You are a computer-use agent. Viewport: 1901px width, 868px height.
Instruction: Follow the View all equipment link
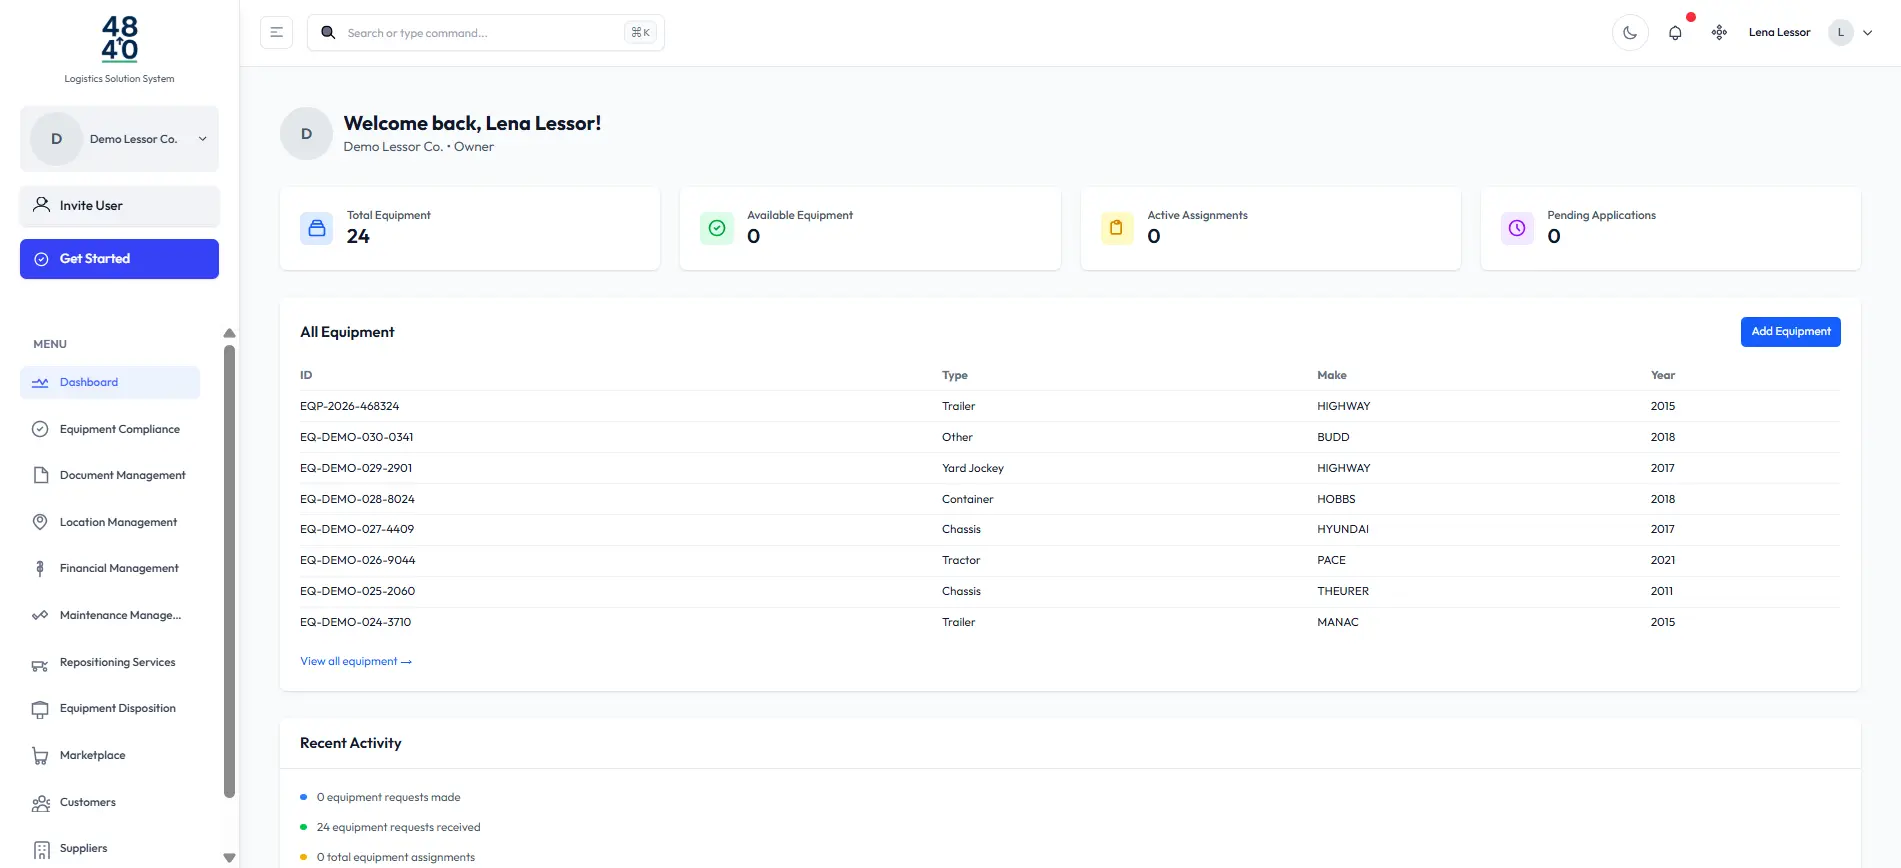point(355,662)
